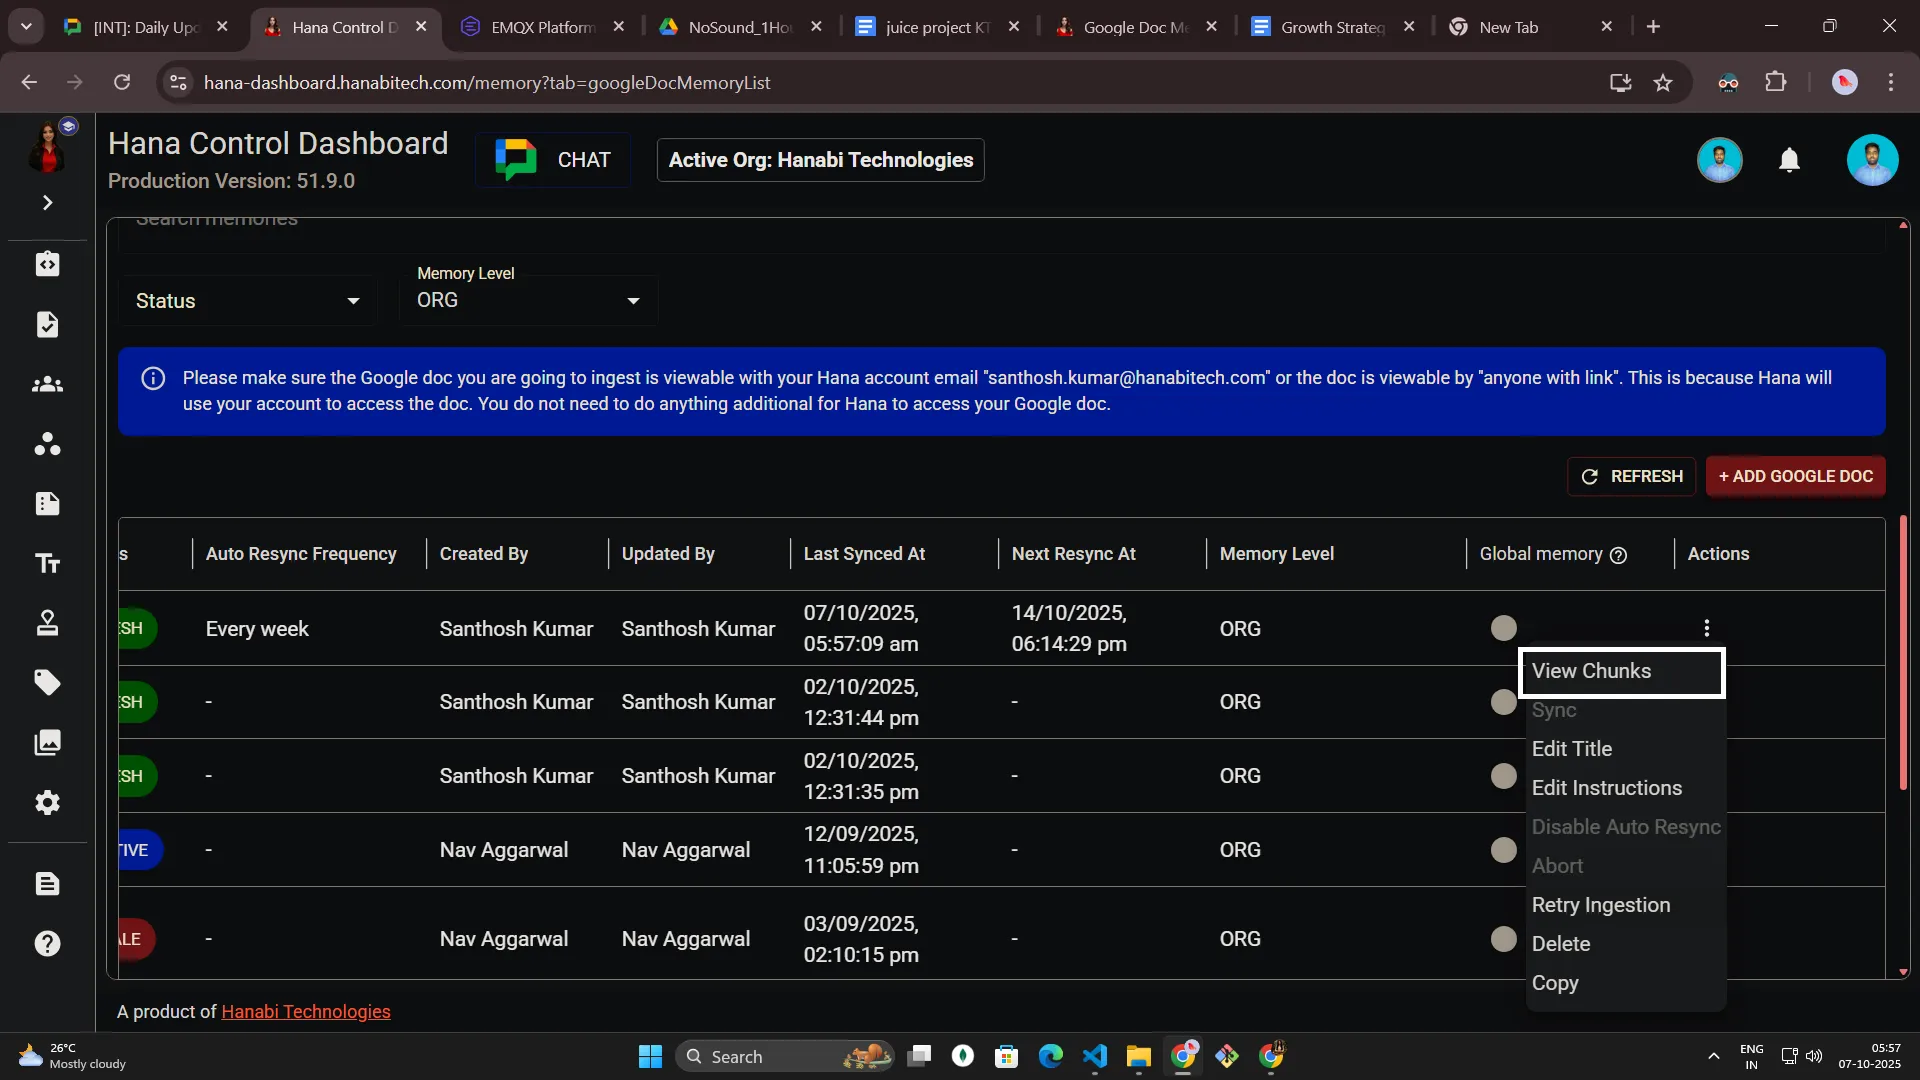Open the Help icon at sidebar bottom
Viewport: 1920px width, 1080px height.
point(47,943)
